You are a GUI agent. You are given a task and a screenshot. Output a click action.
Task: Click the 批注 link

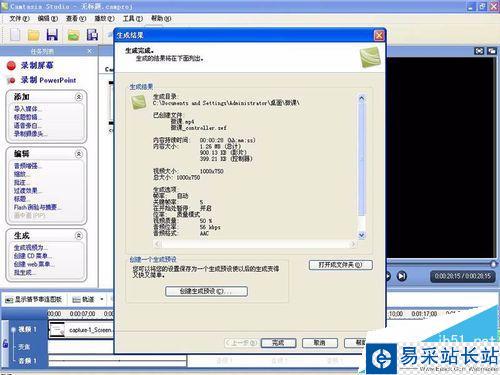22,182
